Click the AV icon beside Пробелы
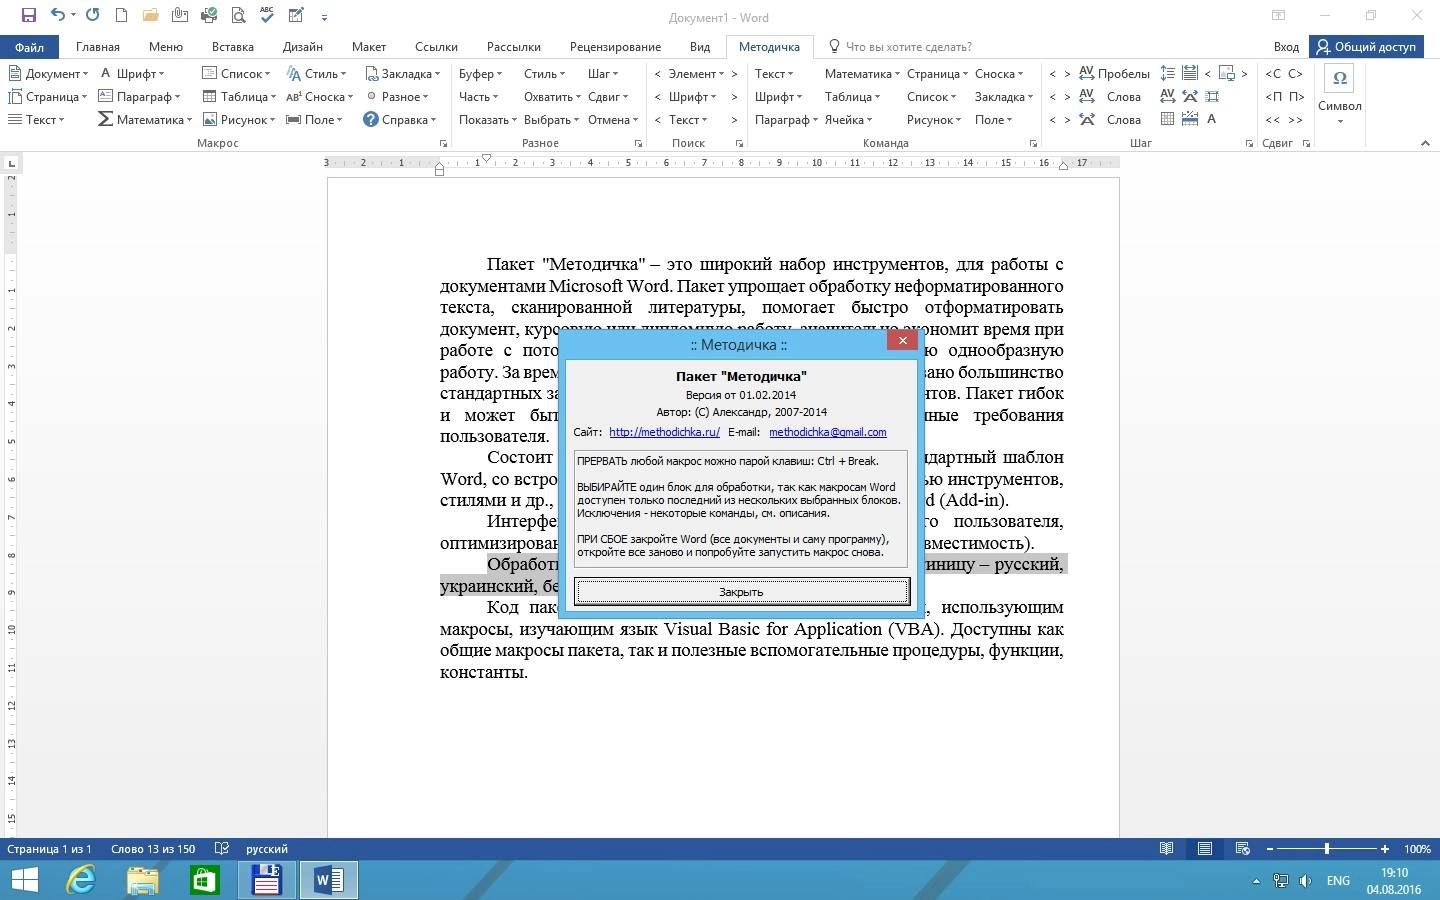 1086,73
